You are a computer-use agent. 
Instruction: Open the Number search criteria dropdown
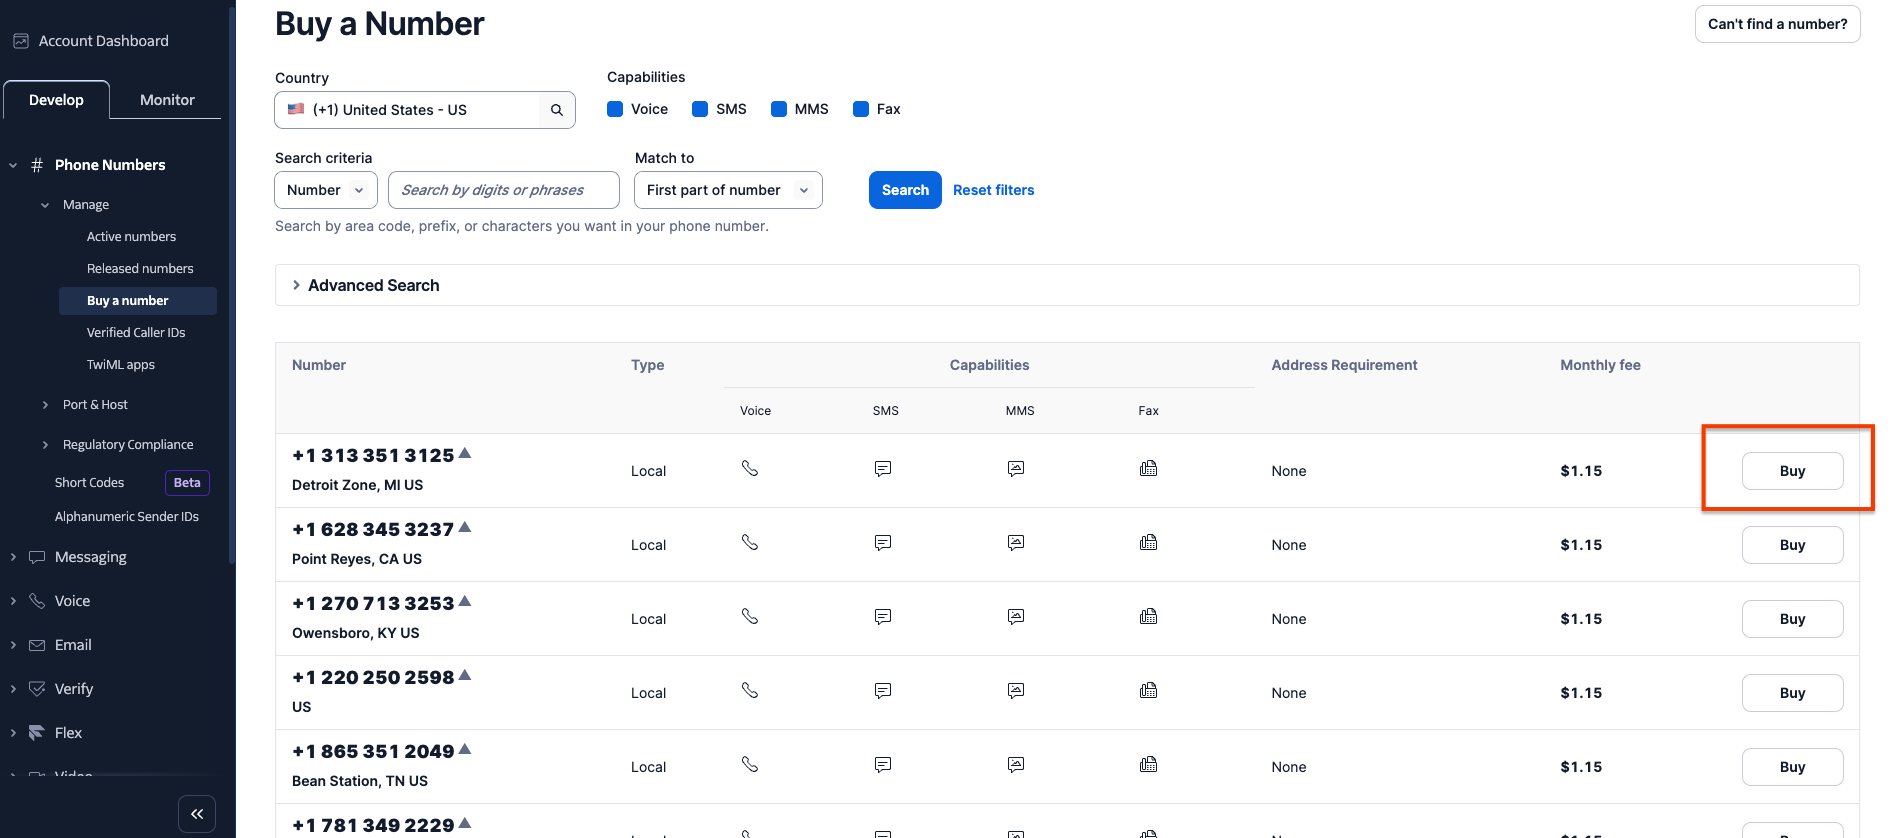(x=326, y=190)
